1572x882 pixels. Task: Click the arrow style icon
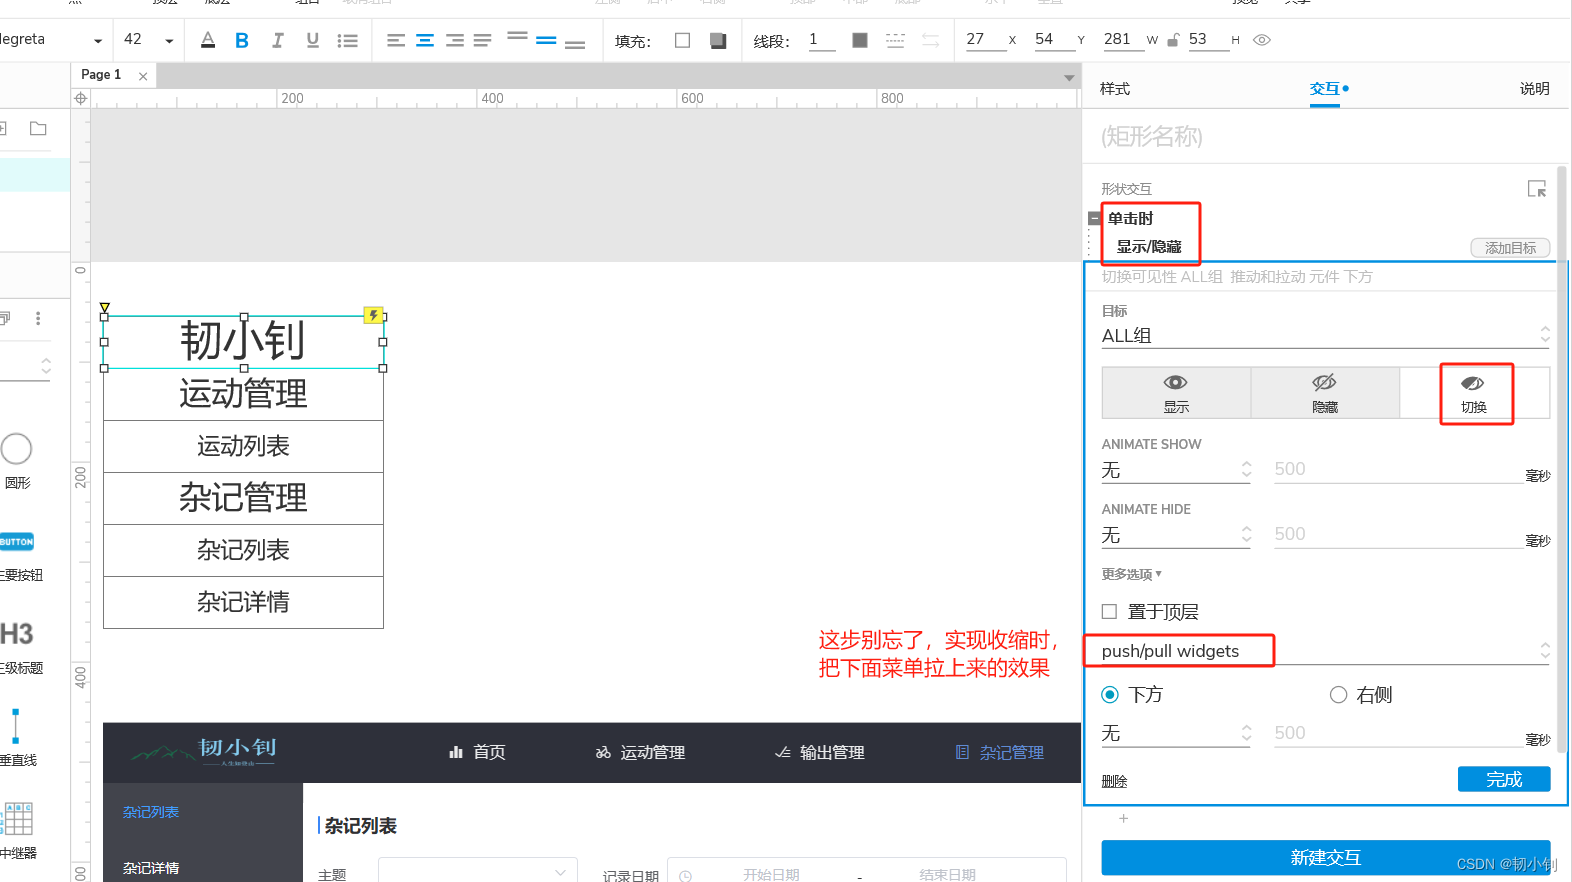click(931, 40)
